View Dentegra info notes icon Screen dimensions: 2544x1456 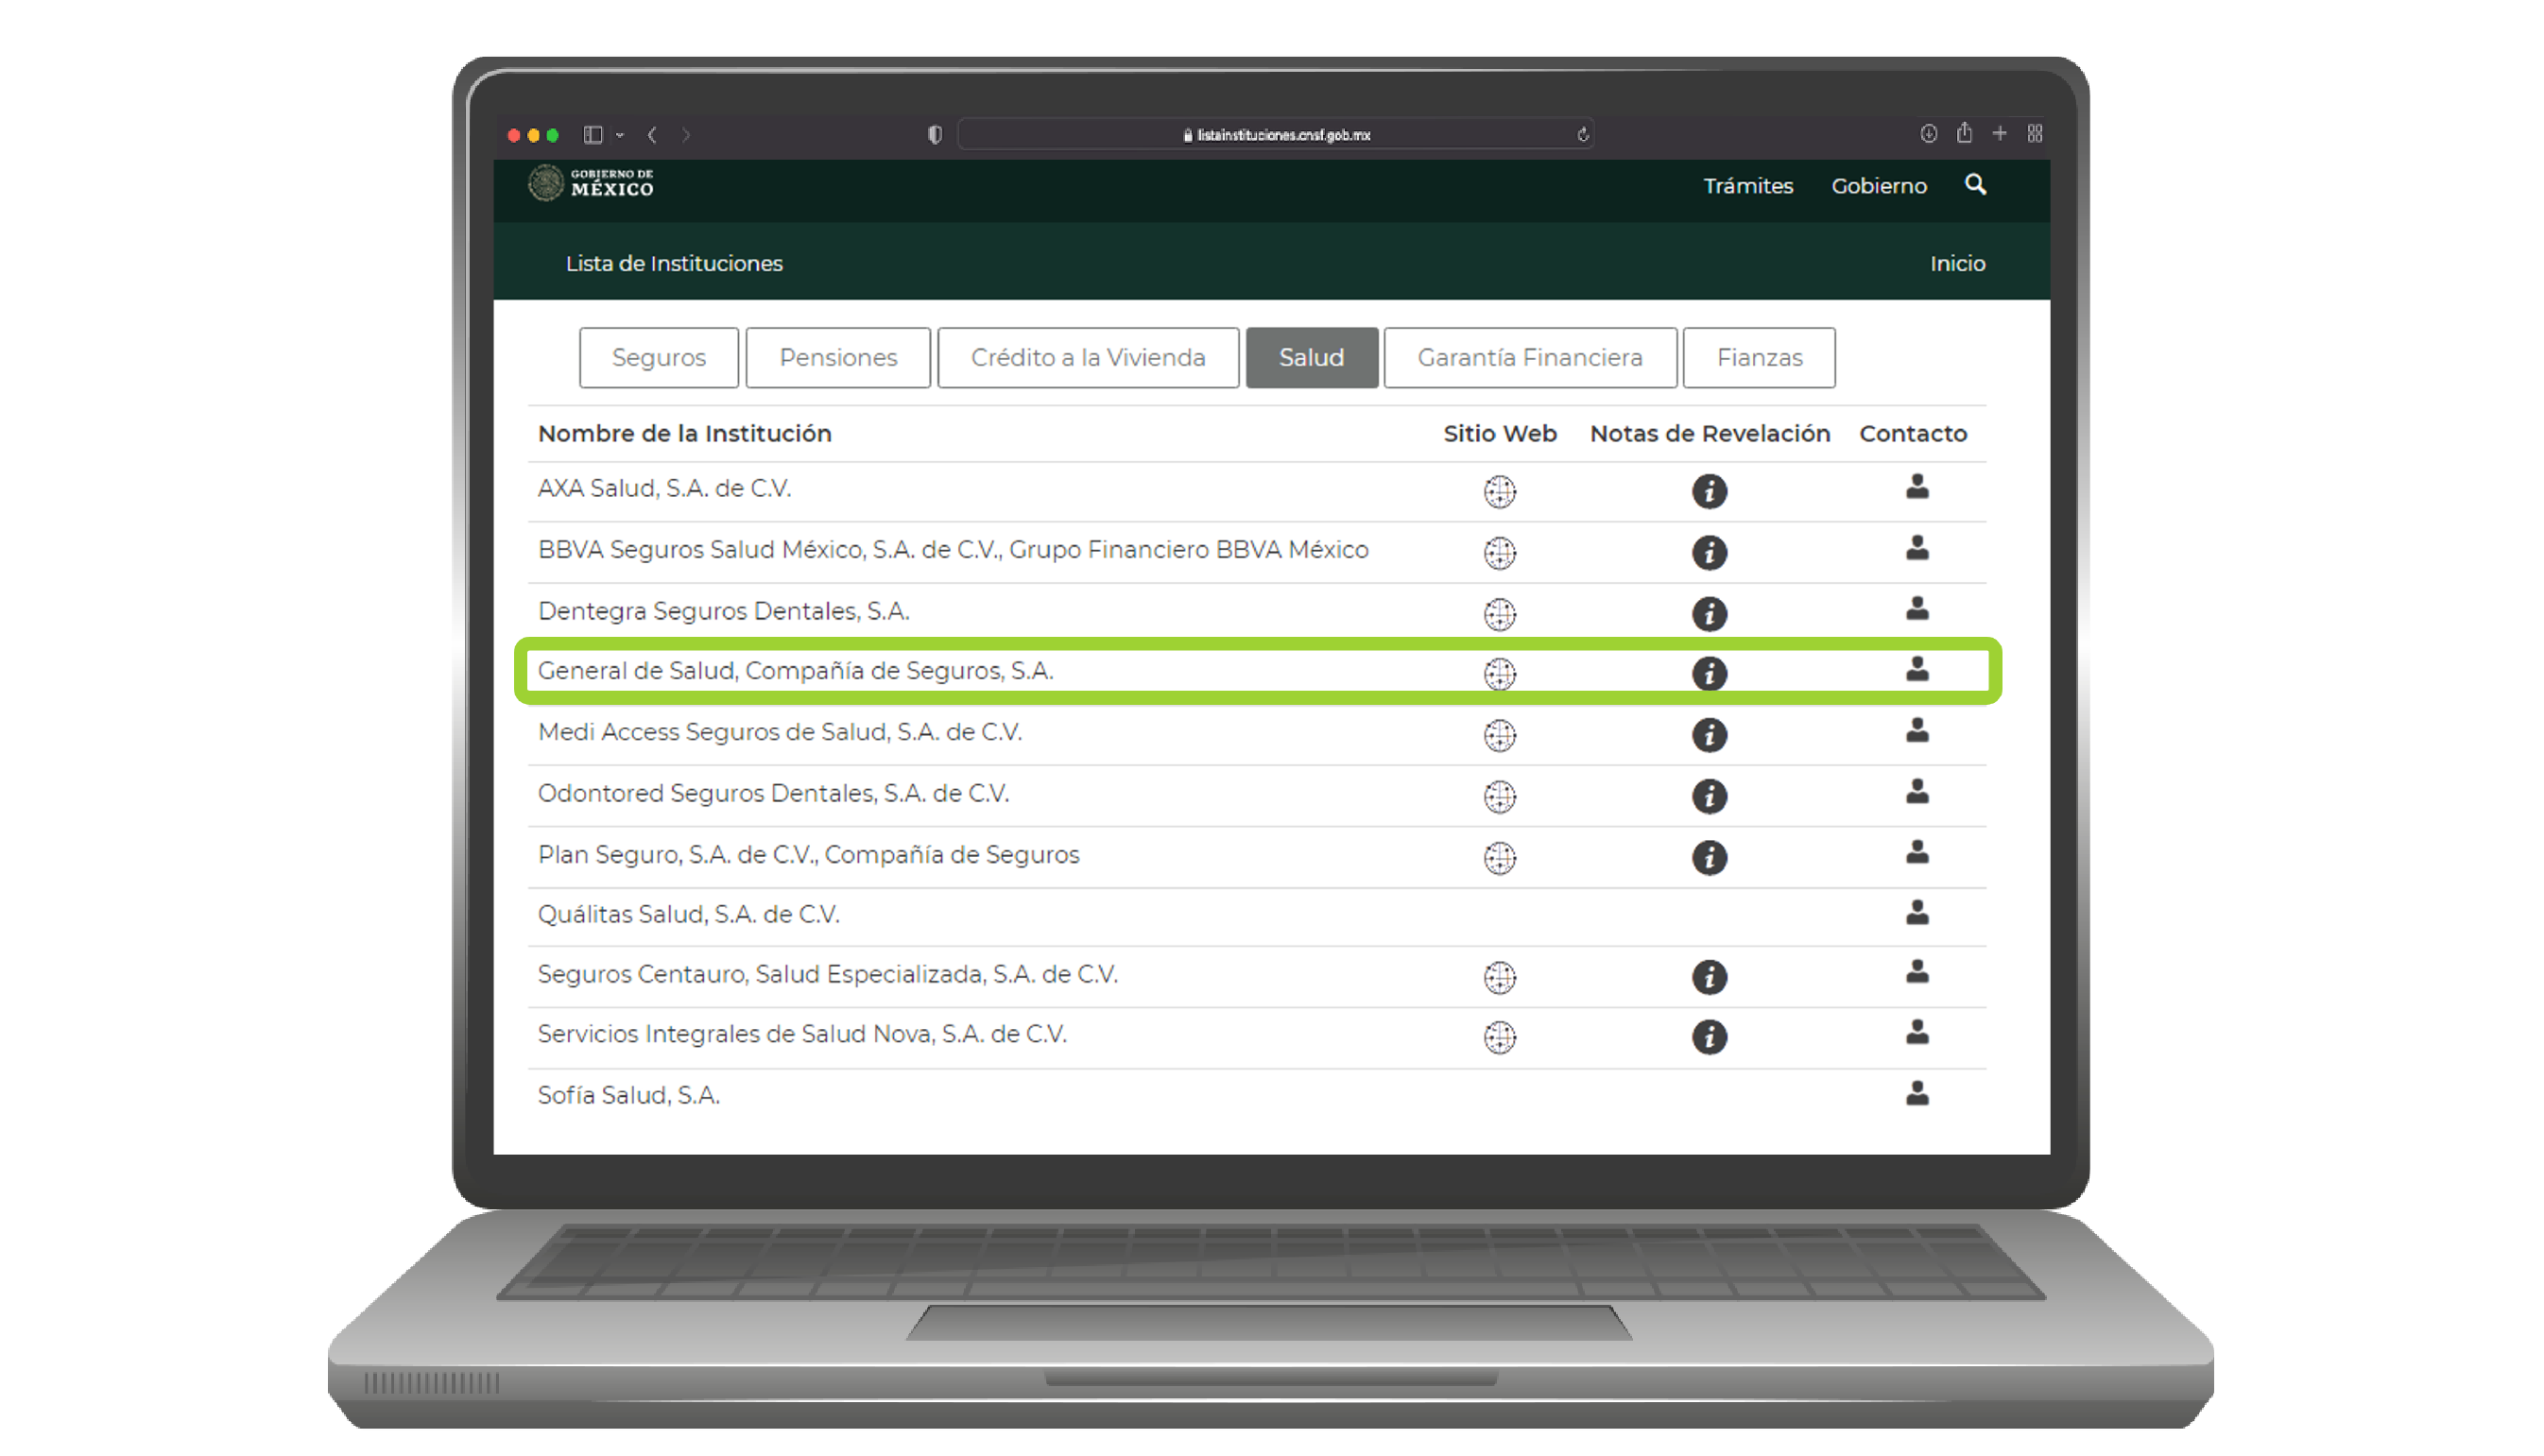pyautogui.click(x=1709, y=613)
